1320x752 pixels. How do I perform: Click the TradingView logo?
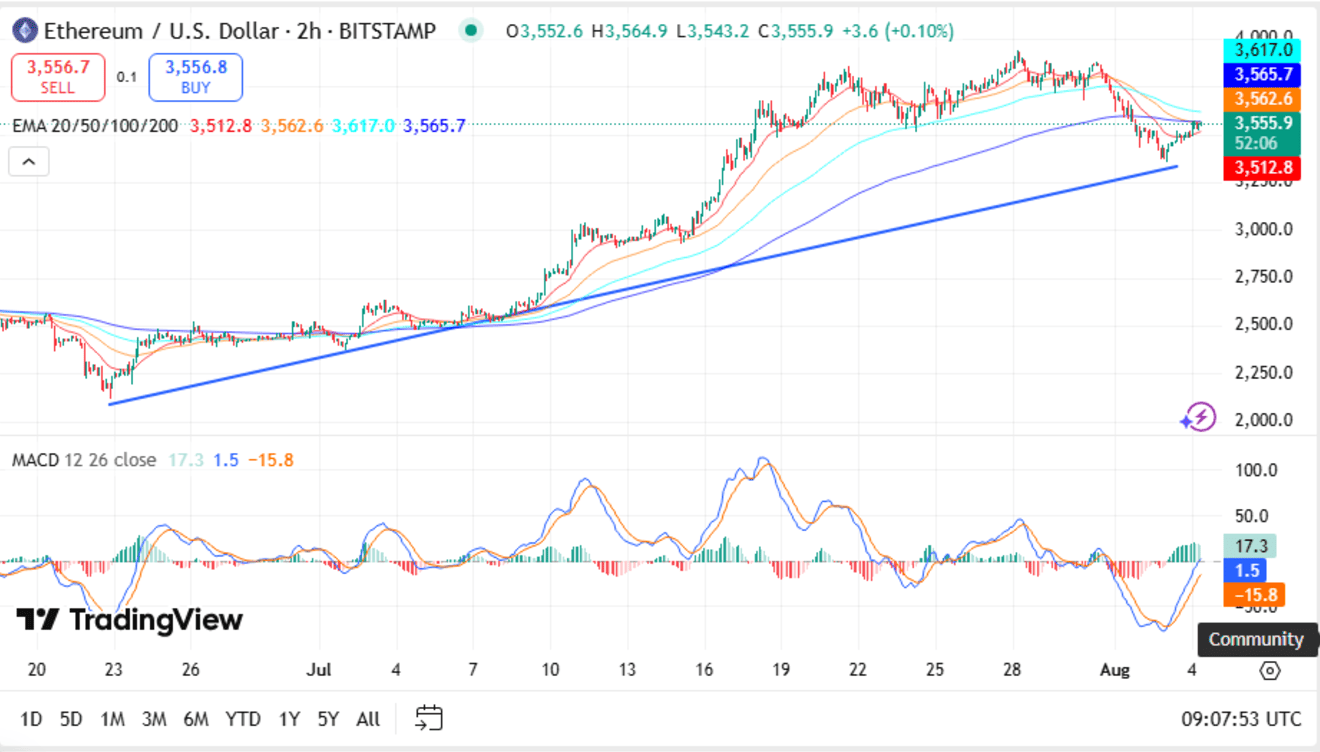point(129,620)
